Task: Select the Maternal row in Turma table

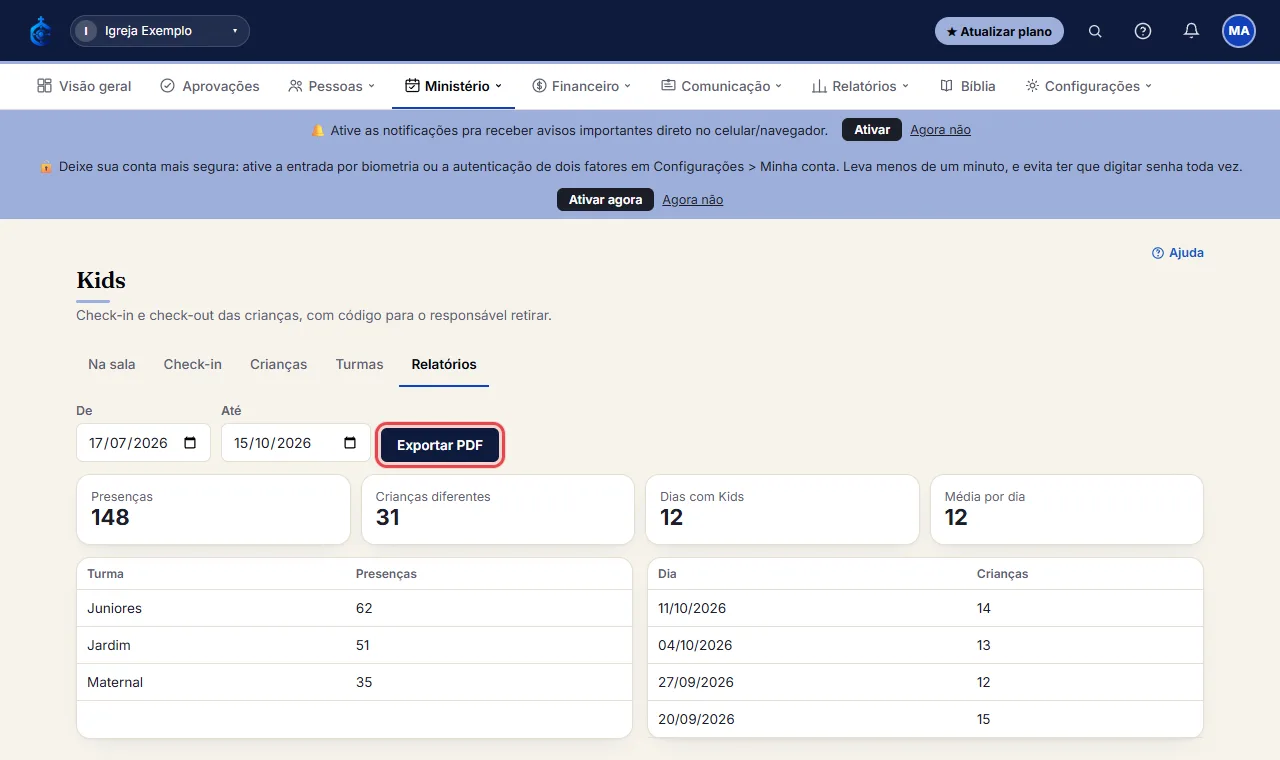Action: coord(354,682)
